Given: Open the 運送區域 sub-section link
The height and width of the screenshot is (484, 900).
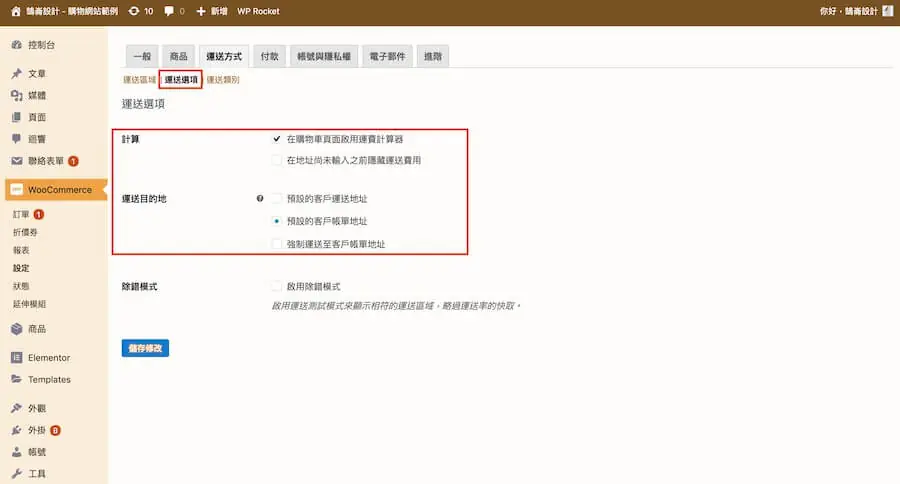Looking at the screenshot, I should [139, 80].
